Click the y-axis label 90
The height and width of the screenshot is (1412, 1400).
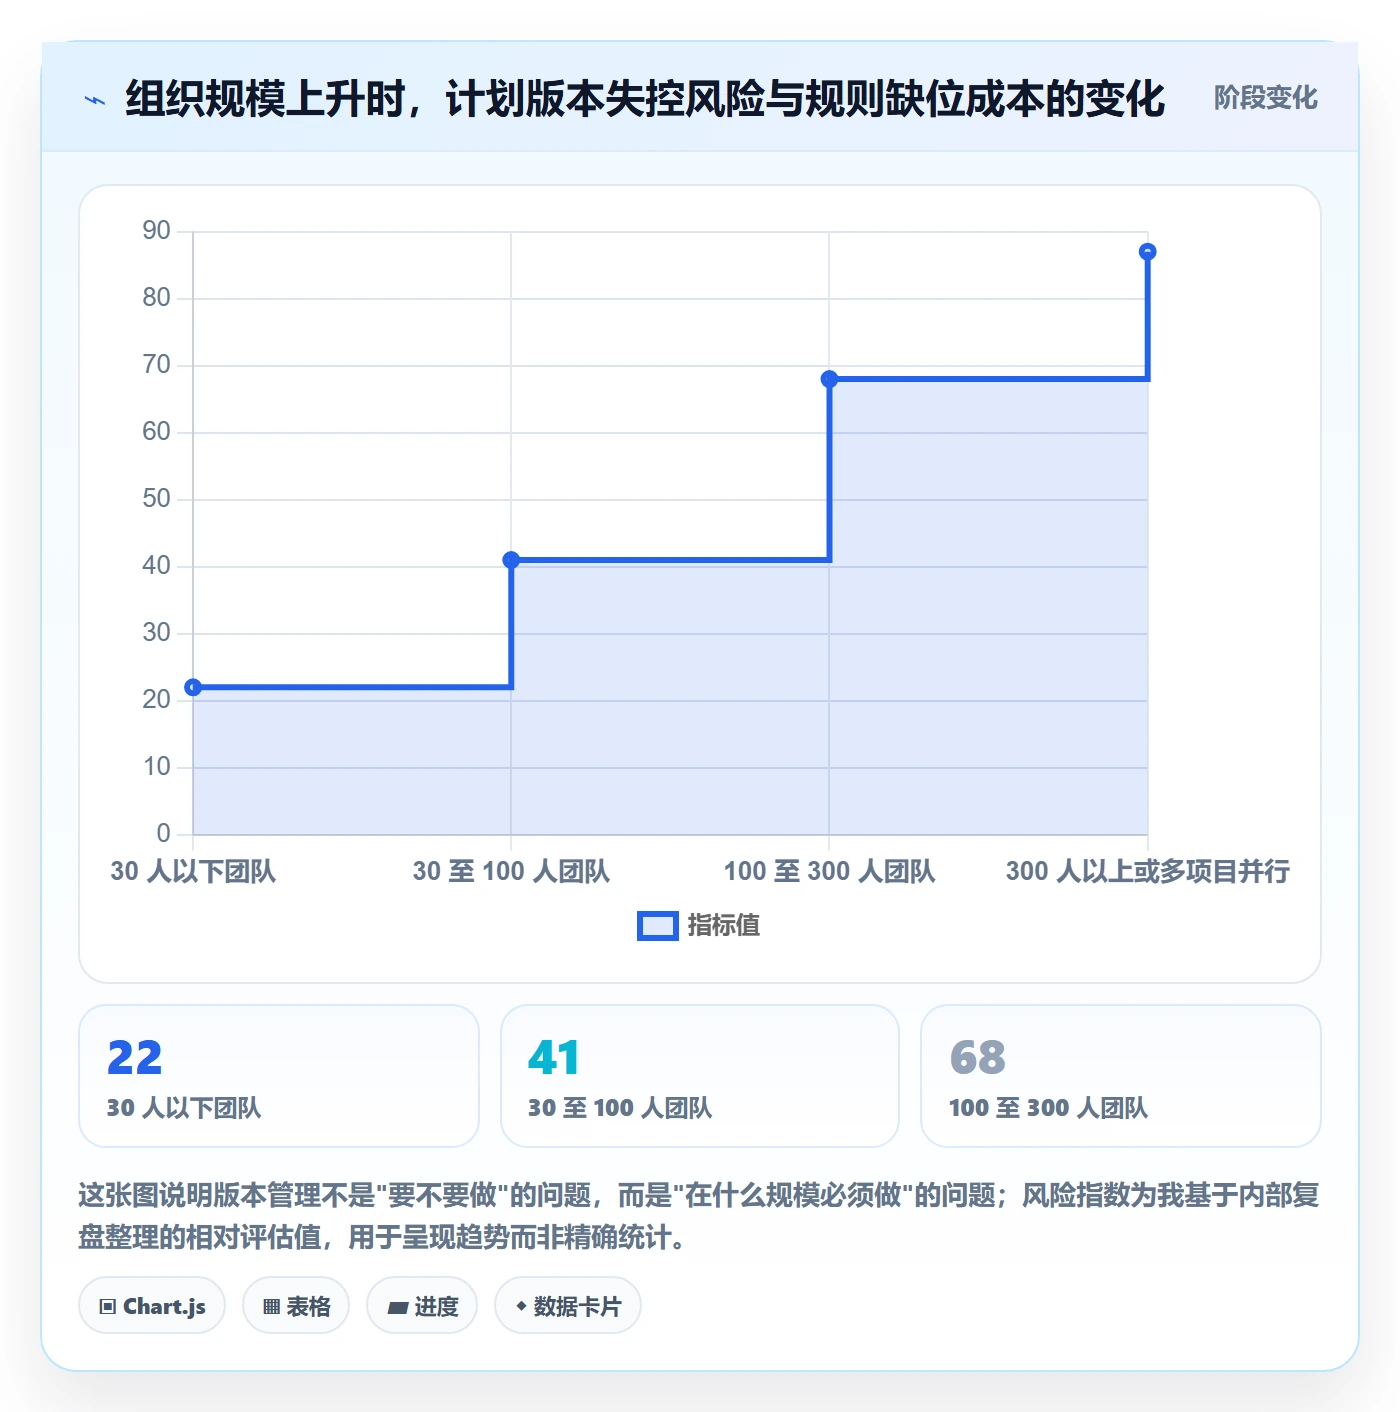(x=157, y=231)
